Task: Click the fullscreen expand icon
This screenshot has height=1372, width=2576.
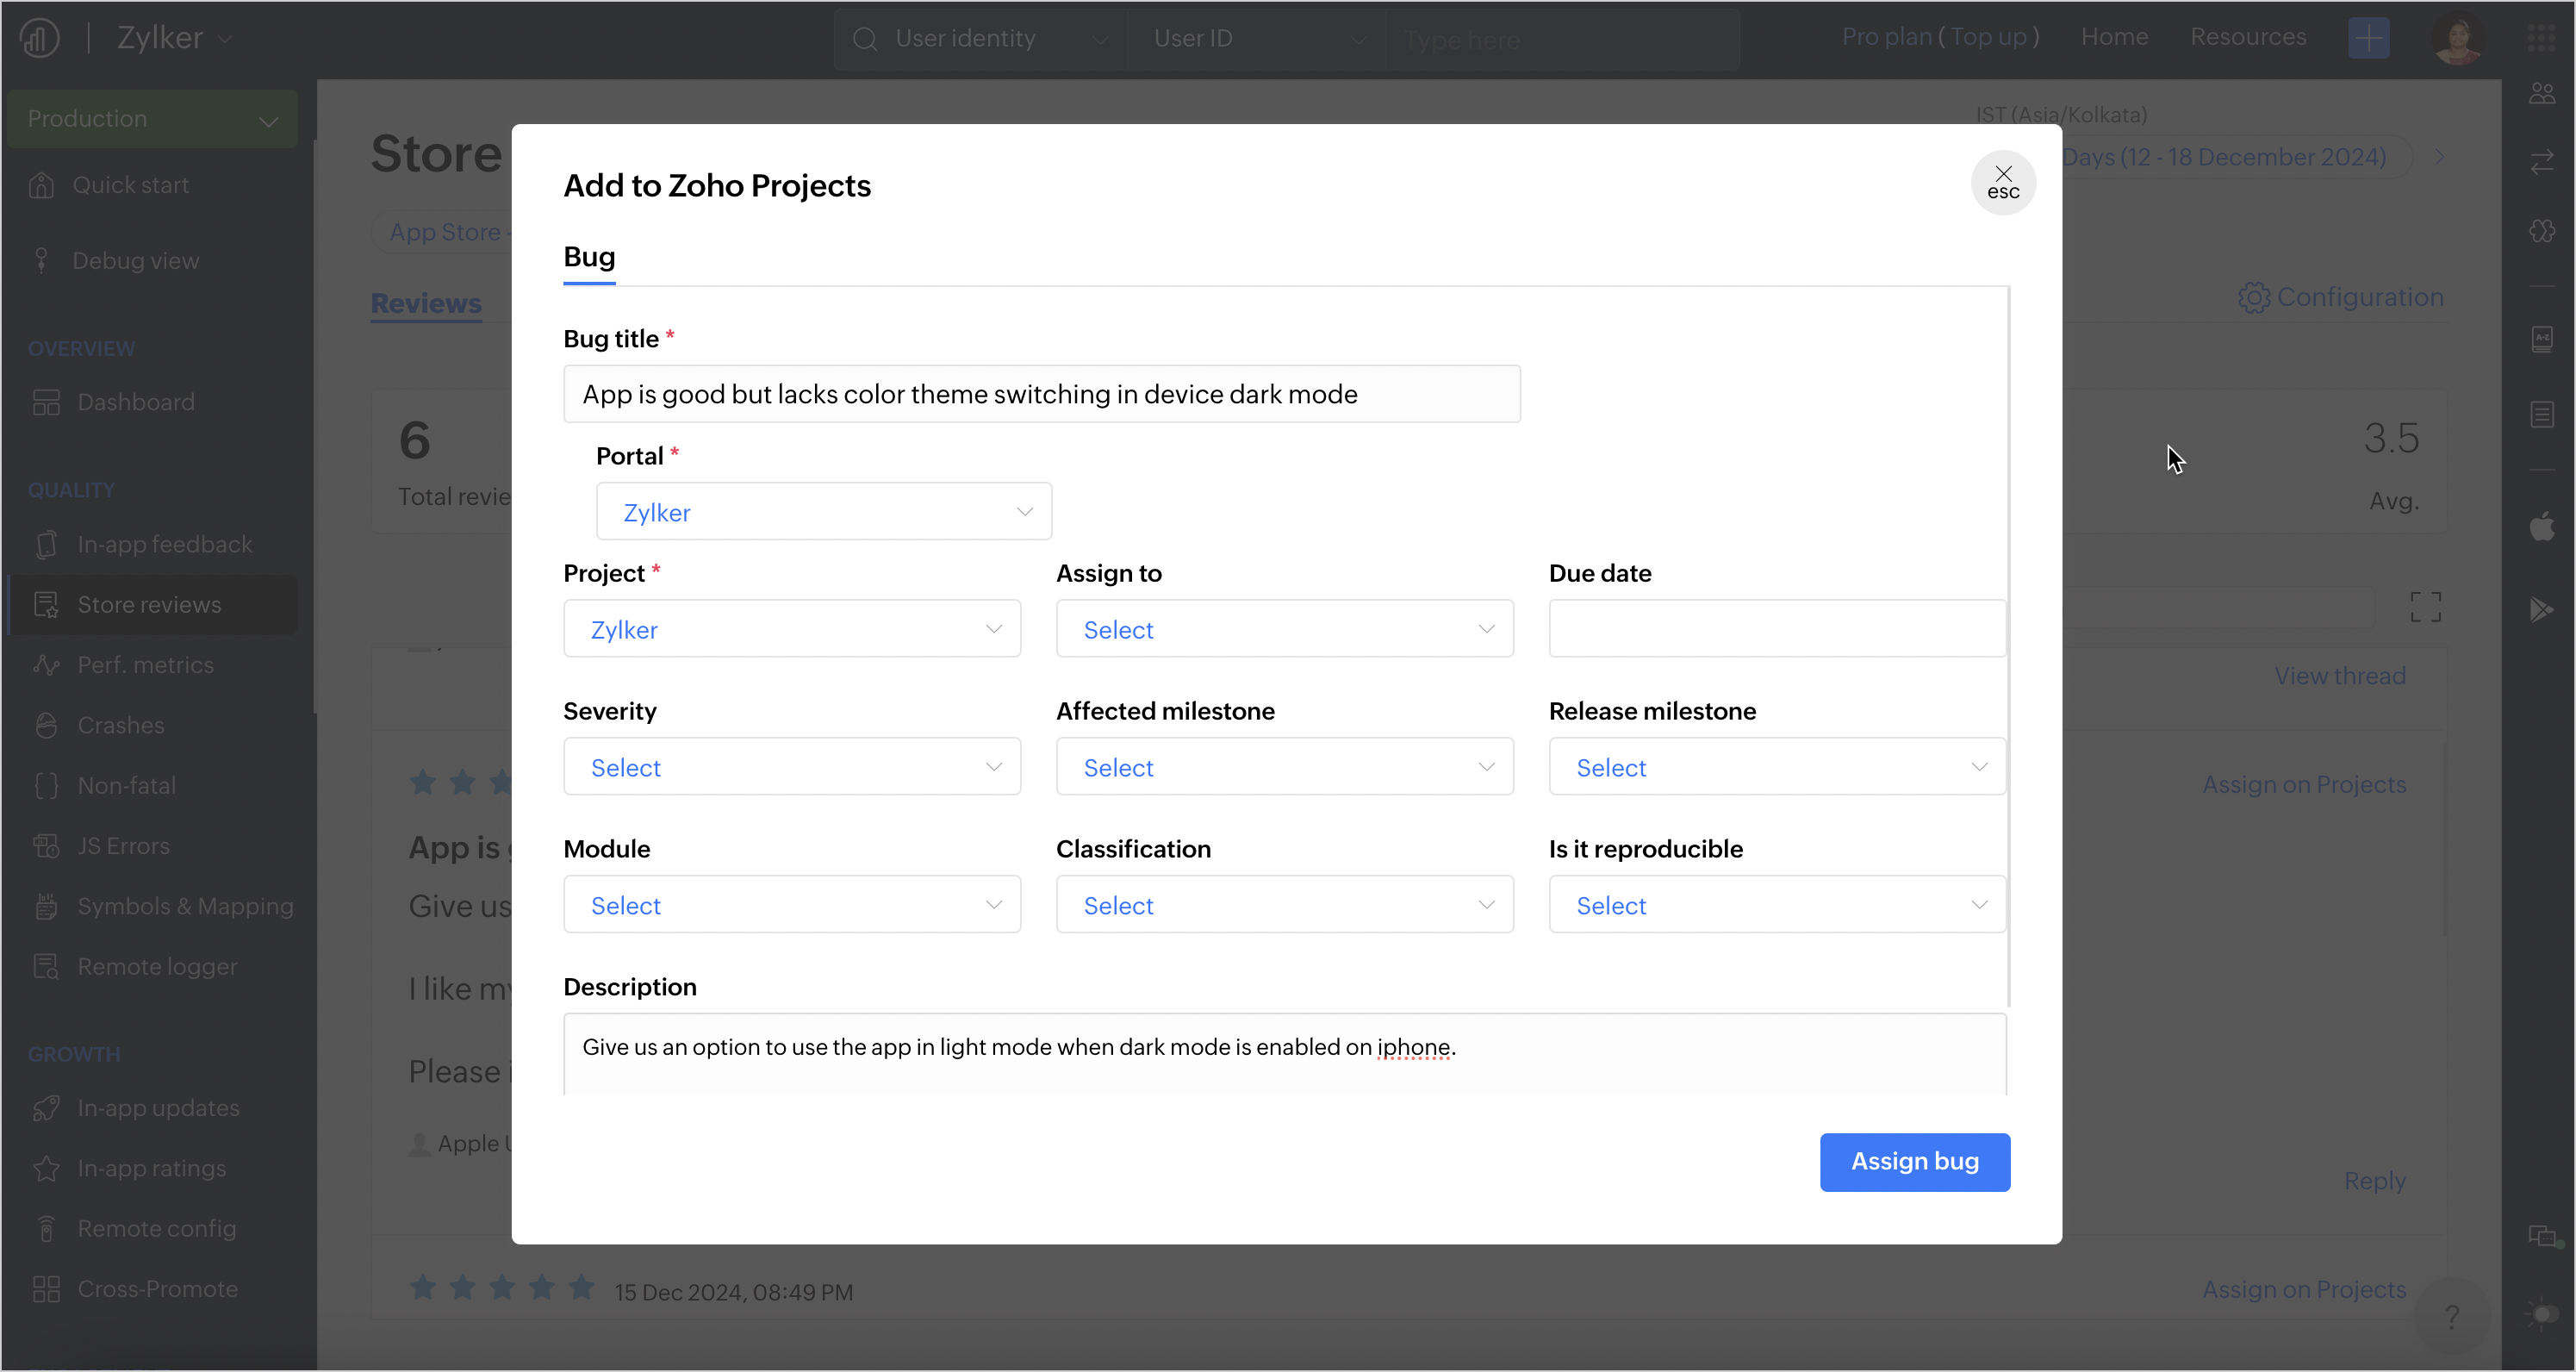Action: 2425,606
